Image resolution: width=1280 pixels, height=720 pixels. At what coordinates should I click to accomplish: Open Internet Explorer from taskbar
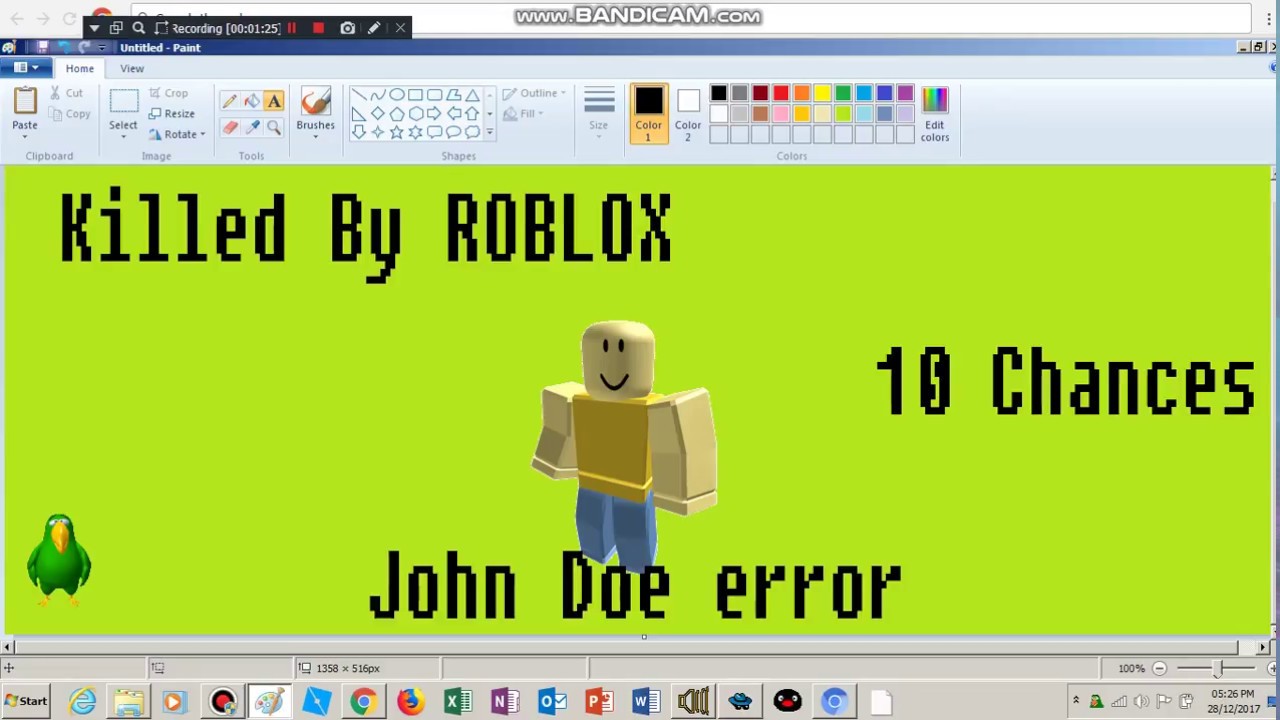click(x=82, y=702)
